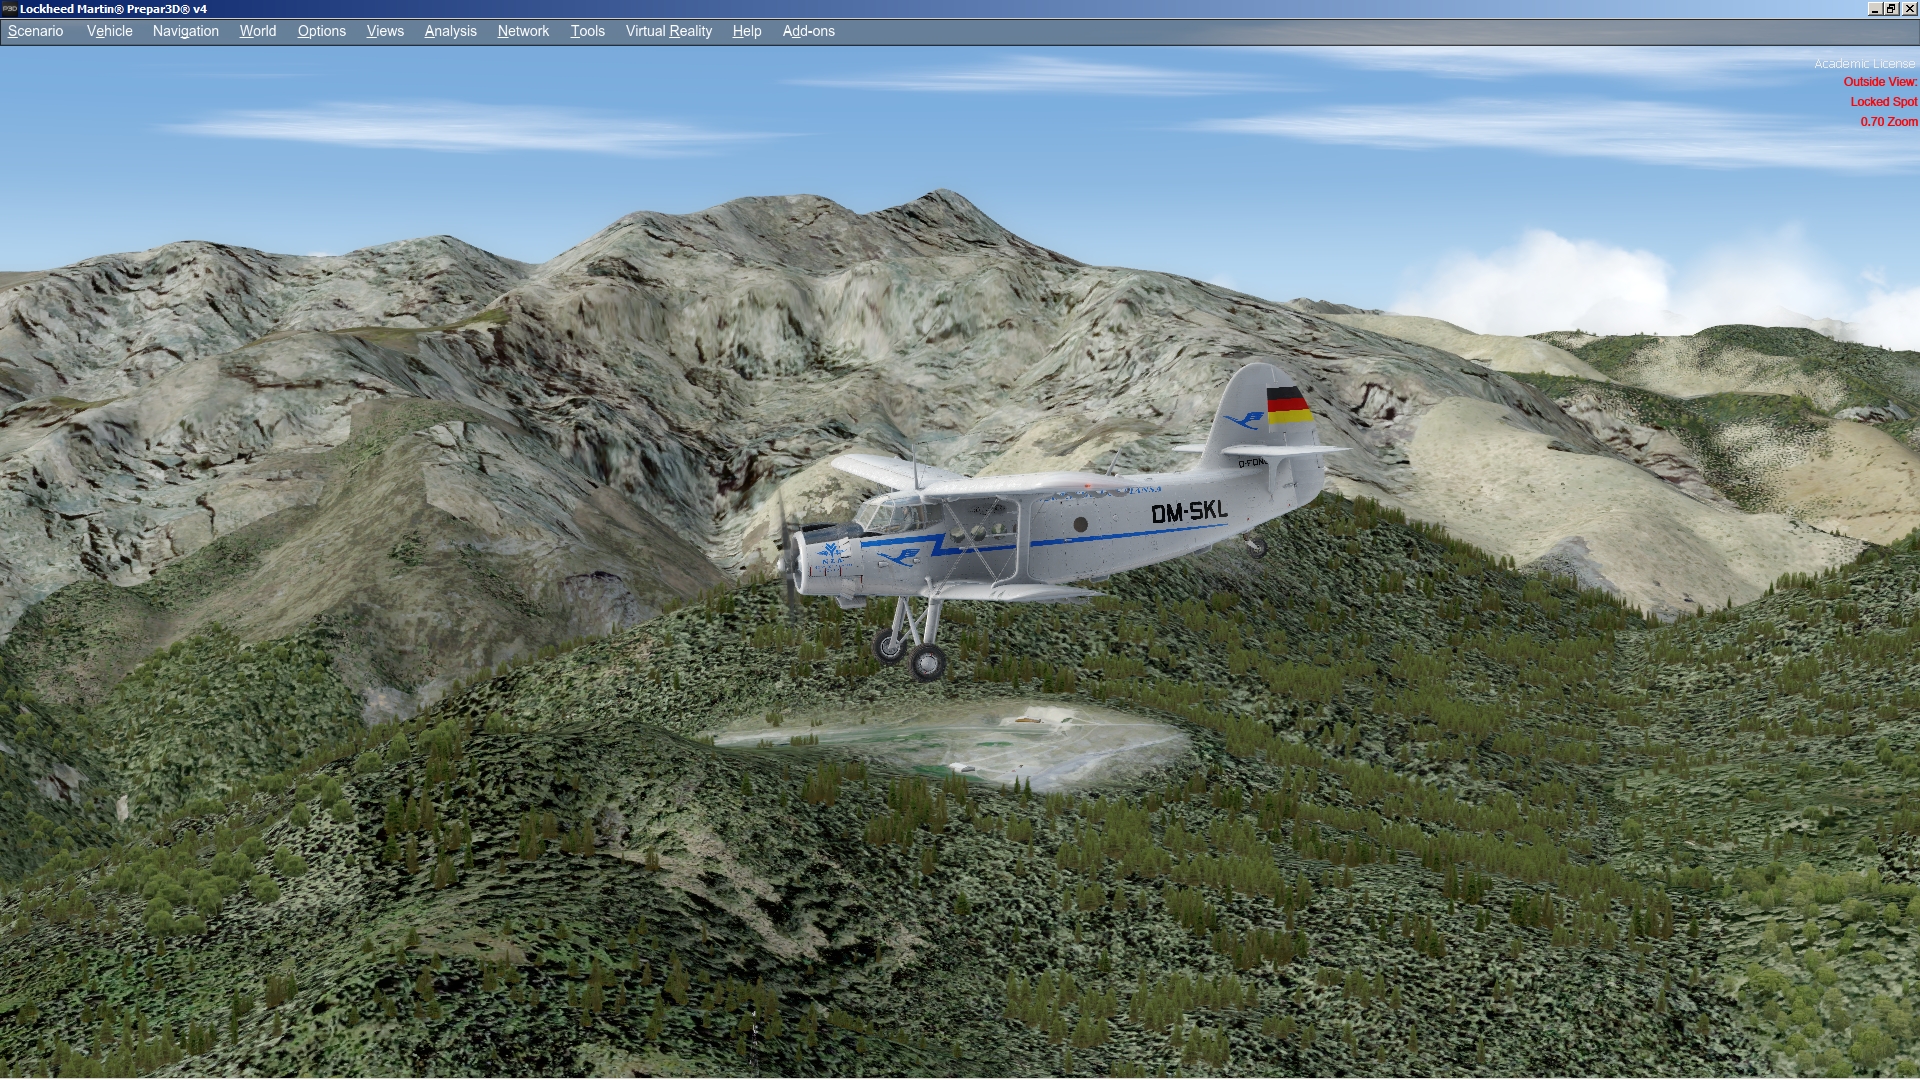
Task: Open the Add-ons menu
Action: 808,31
